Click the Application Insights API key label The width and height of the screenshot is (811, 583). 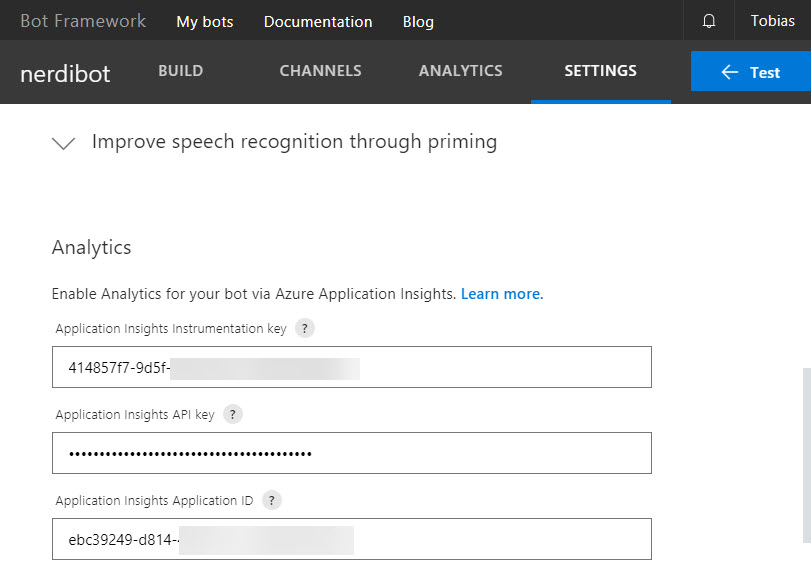pos(135,414)
